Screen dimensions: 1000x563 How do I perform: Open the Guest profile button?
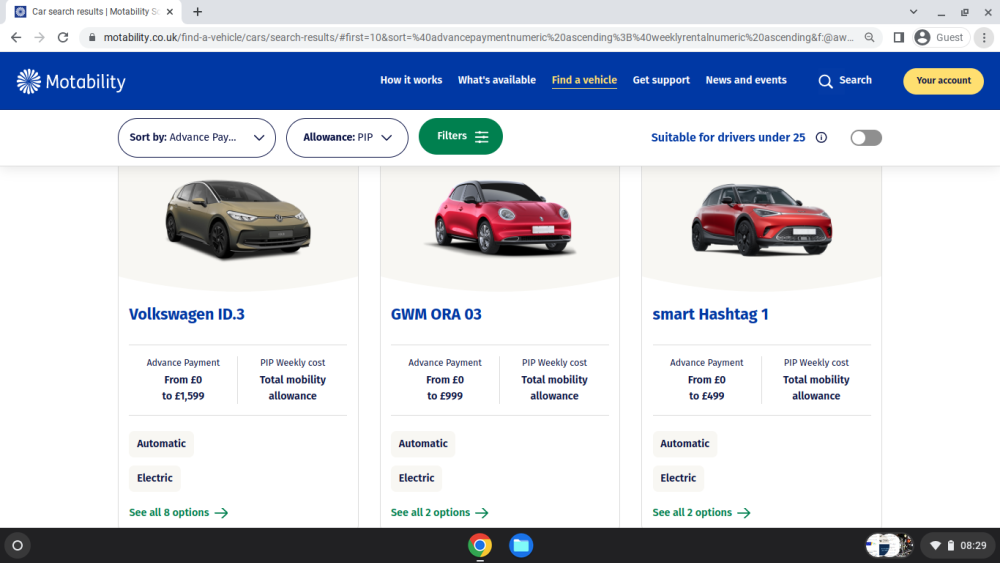940,38
